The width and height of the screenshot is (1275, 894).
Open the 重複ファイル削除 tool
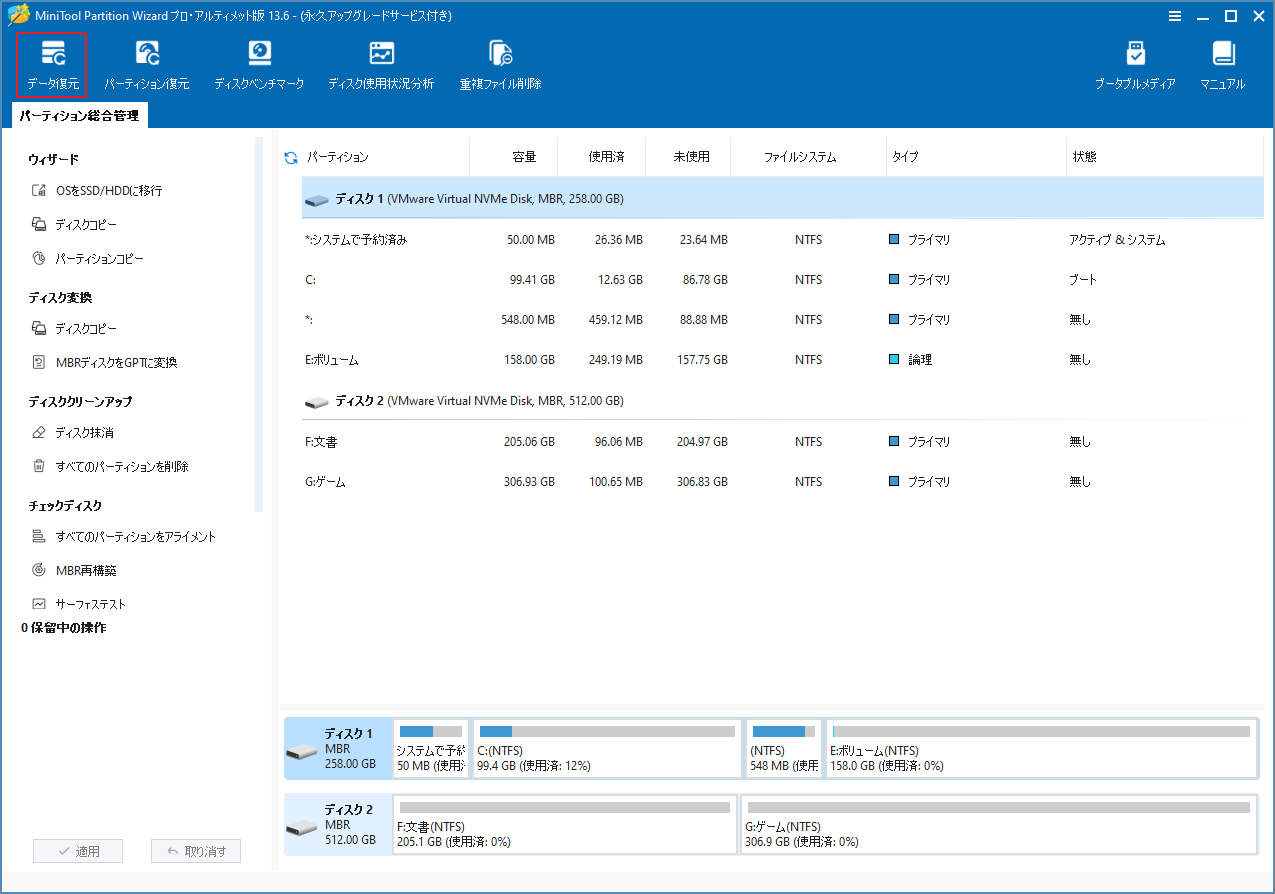[500, 63]
